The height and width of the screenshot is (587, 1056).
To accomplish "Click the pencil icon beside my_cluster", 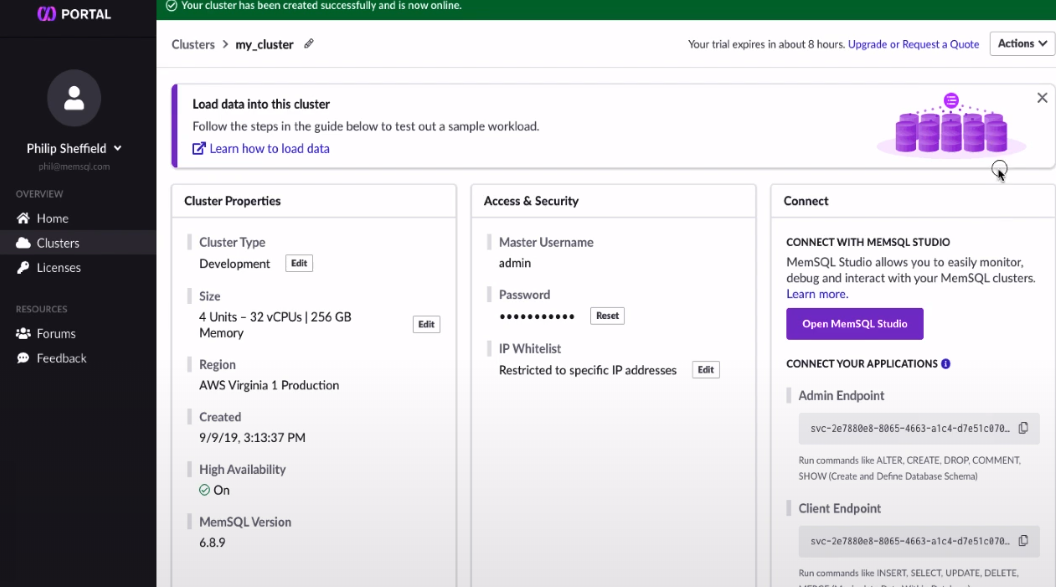I will pyautogui.click(x=308, y=44).
